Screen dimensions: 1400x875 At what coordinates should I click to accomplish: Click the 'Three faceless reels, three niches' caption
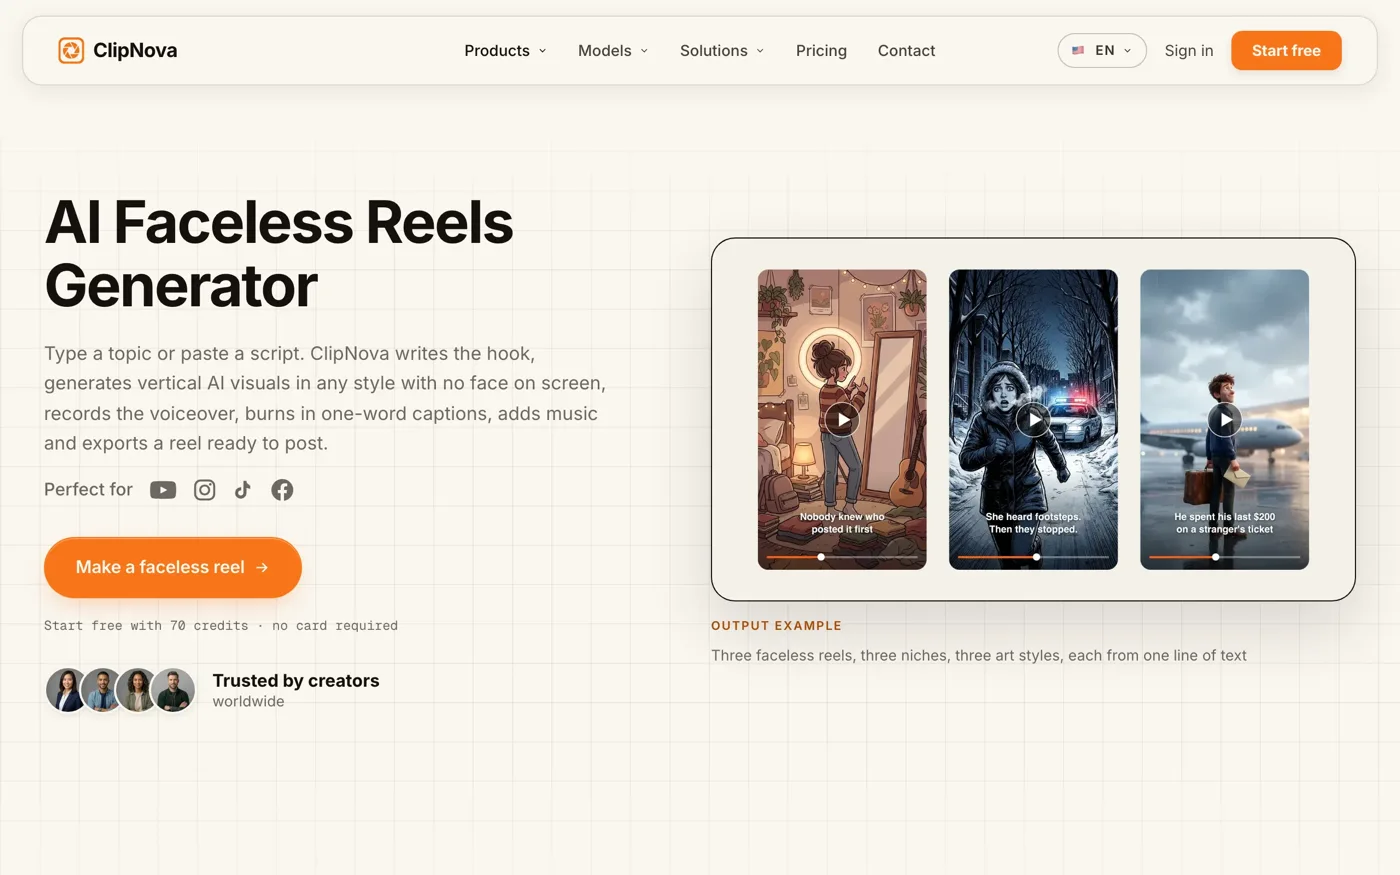coord(979,656)
